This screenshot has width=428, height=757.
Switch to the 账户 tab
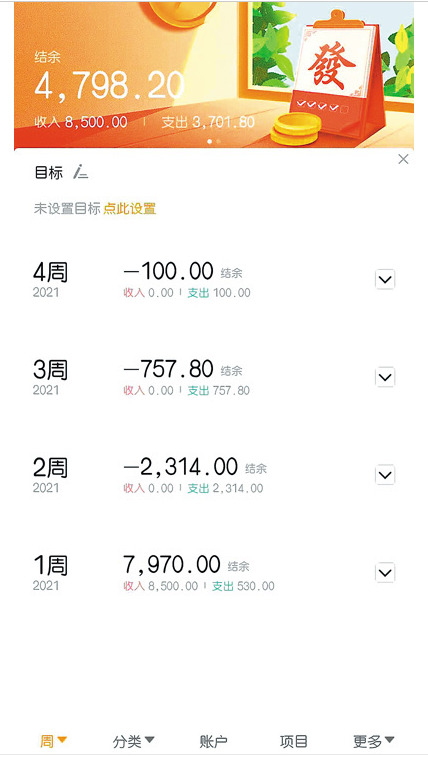click(x=213, y=741)
